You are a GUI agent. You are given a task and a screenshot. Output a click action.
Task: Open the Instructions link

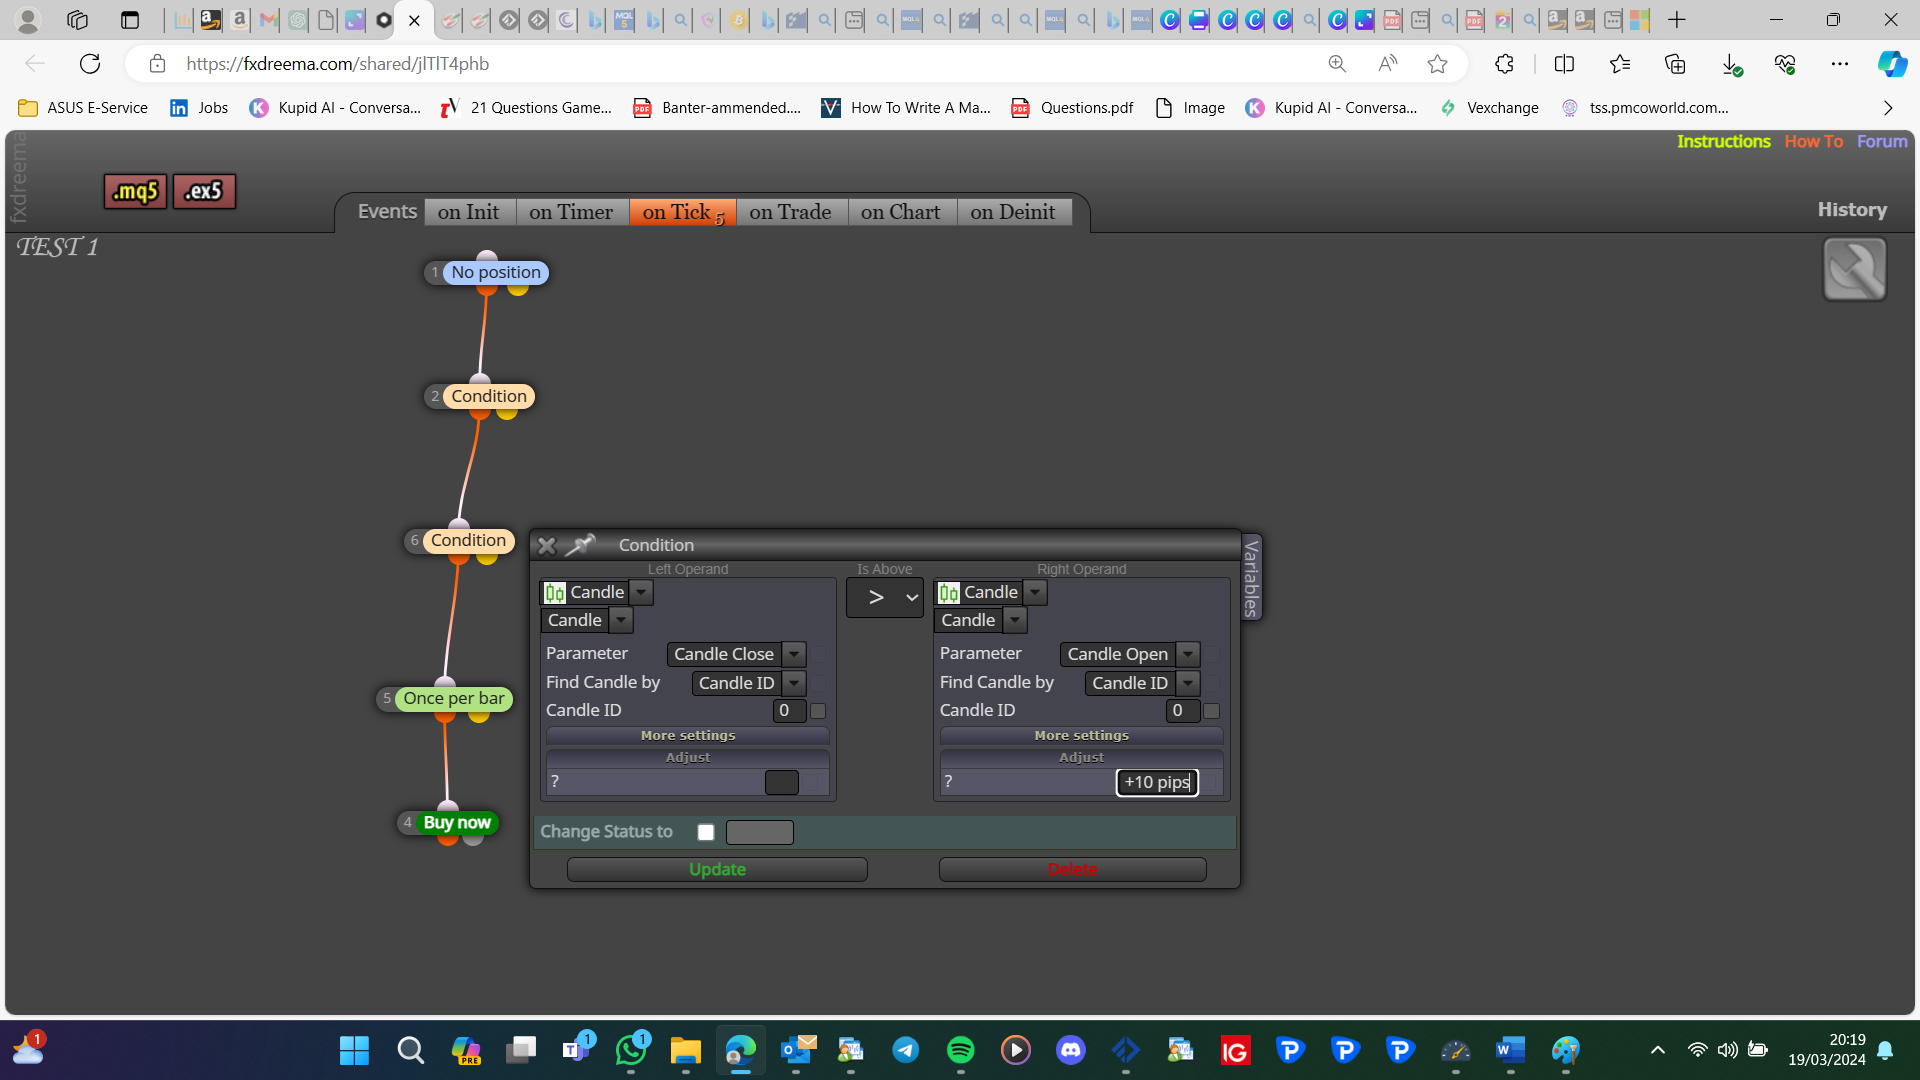point(1724,142)
